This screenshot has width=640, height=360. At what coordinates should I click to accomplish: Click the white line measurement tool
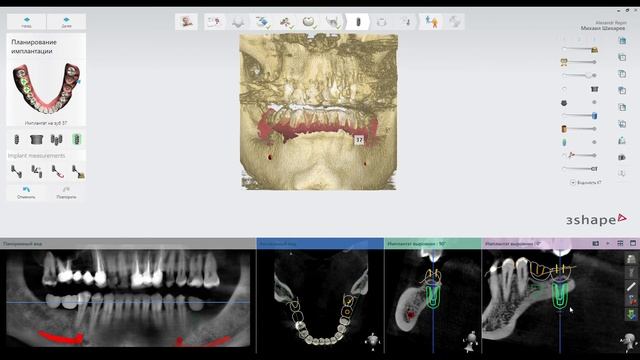(631, 287)
